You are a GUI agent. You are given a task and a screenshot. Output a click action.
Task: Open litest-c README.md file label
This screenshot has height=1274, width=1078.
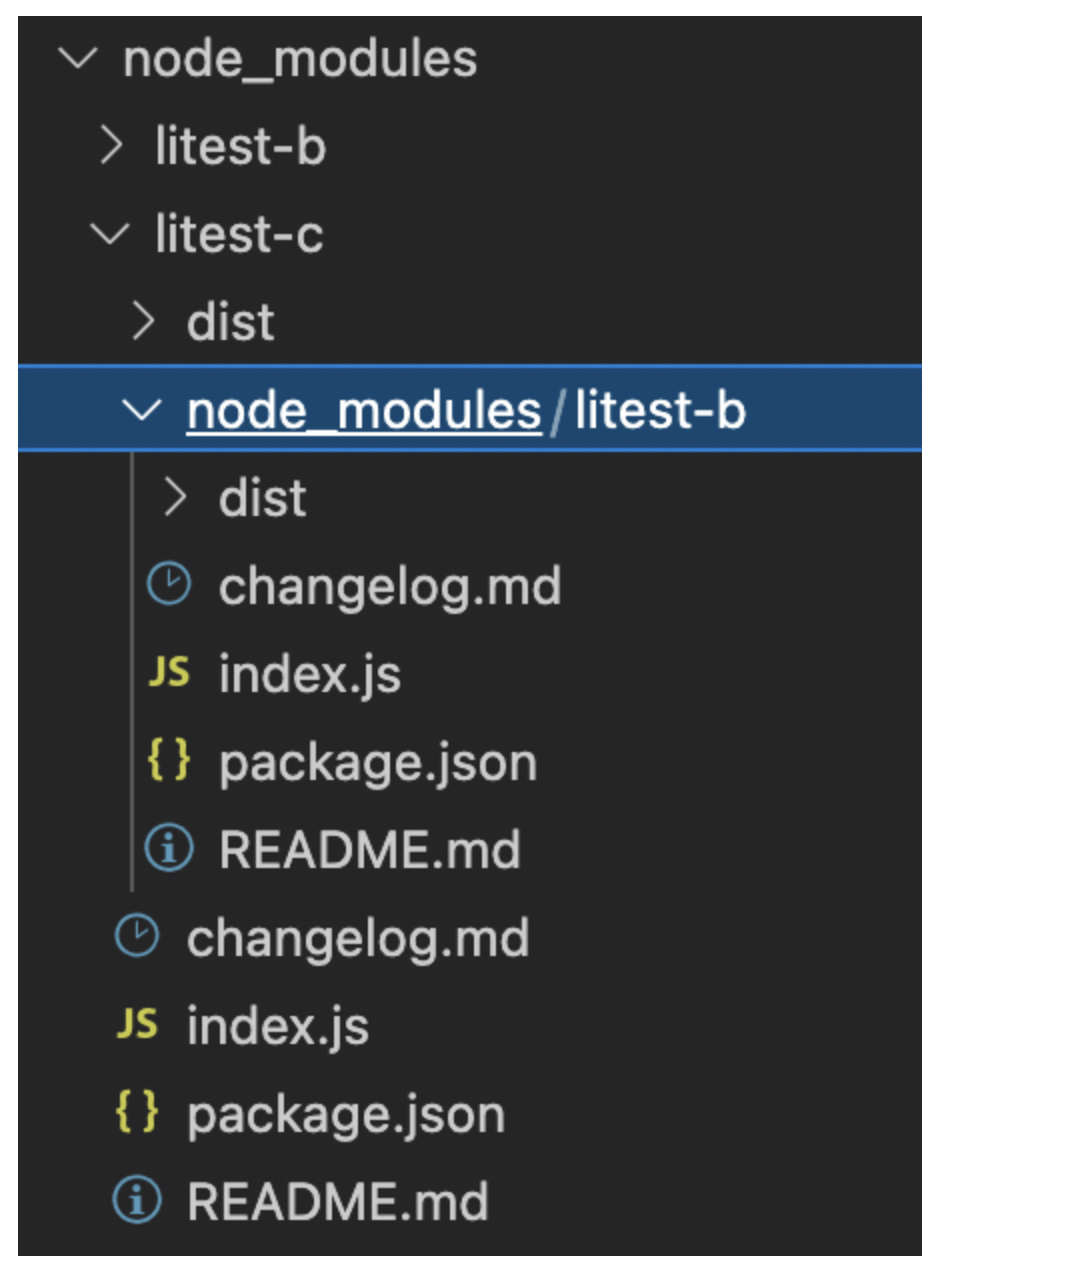338,1202
